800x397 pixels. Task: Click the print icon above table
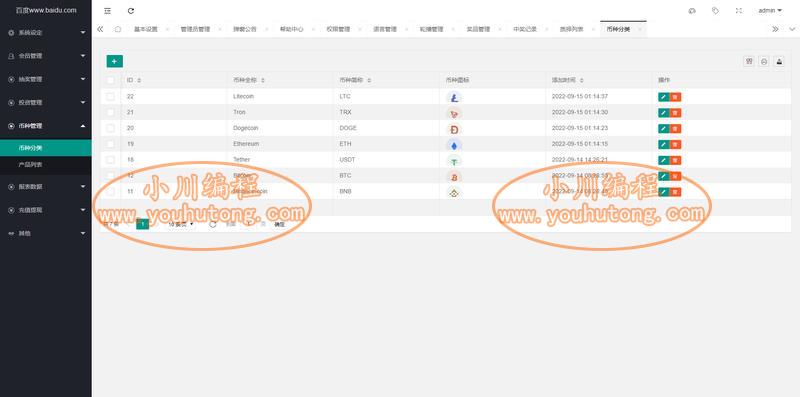779,61
